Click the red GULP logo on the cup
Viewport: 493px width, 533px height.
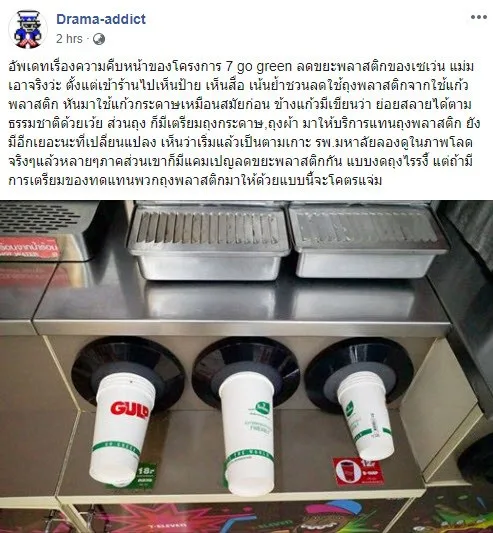[130, 410]
